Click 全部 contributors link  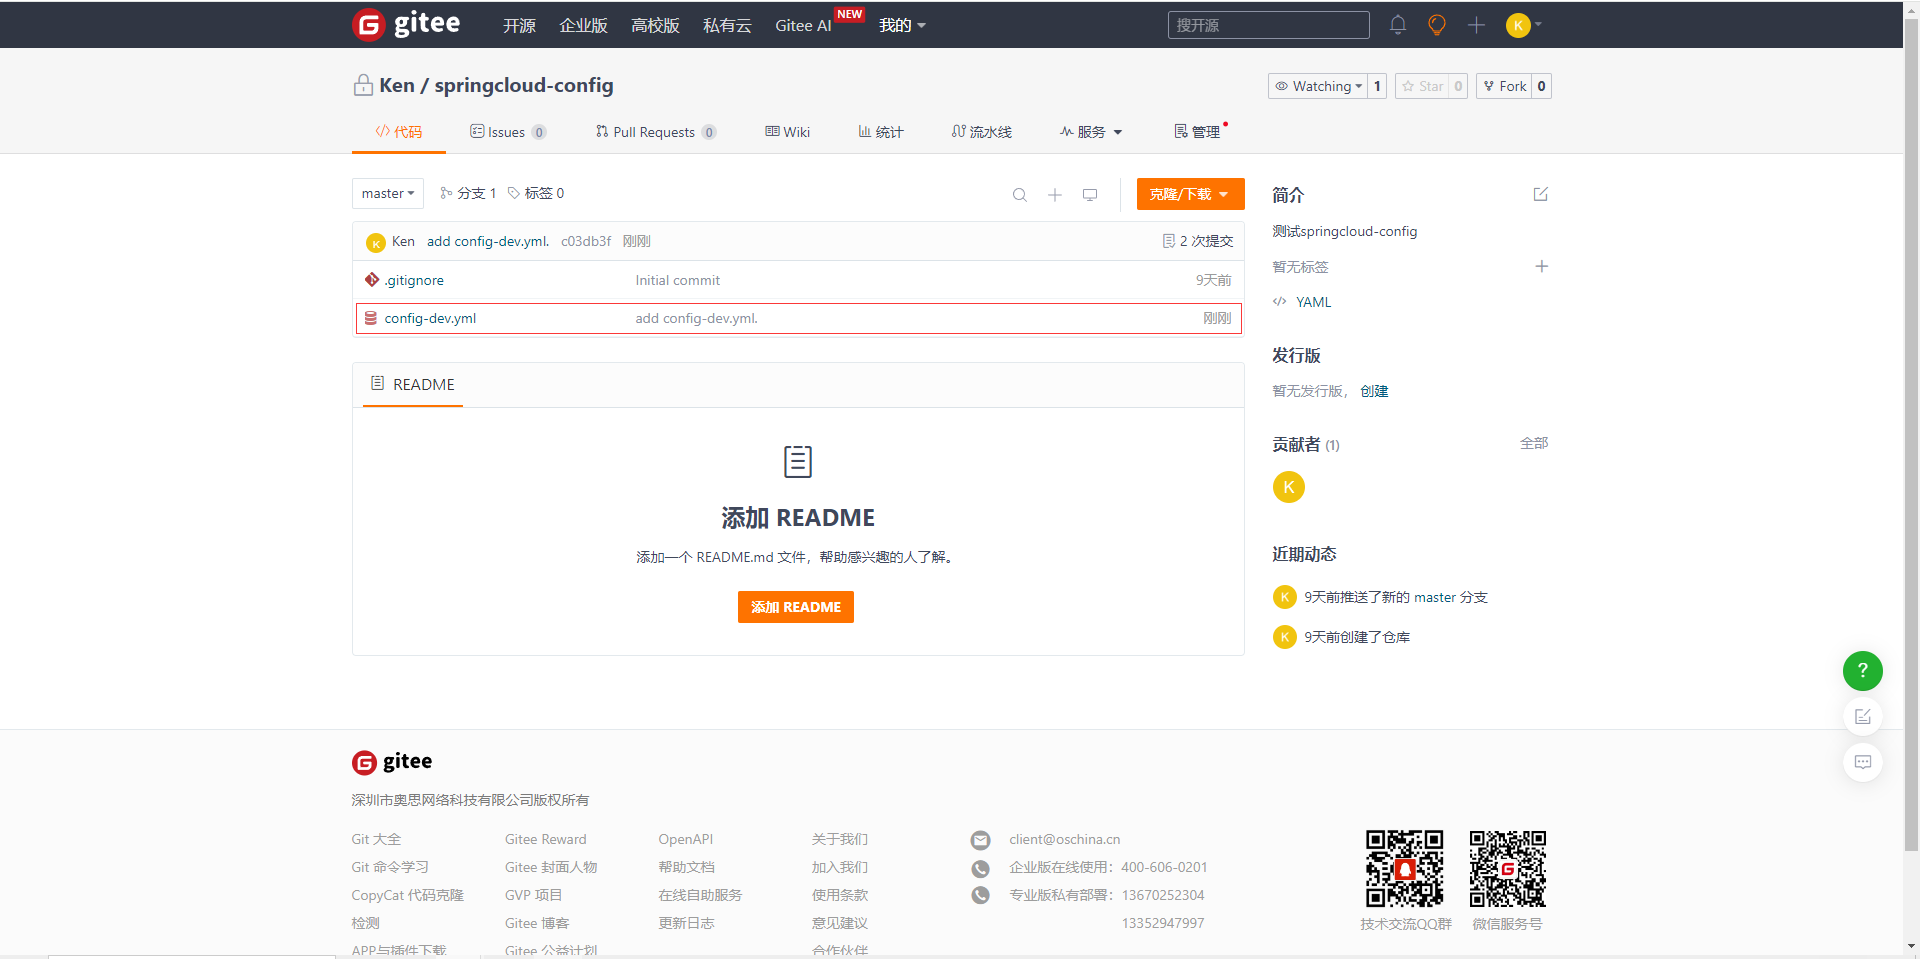1534,443
